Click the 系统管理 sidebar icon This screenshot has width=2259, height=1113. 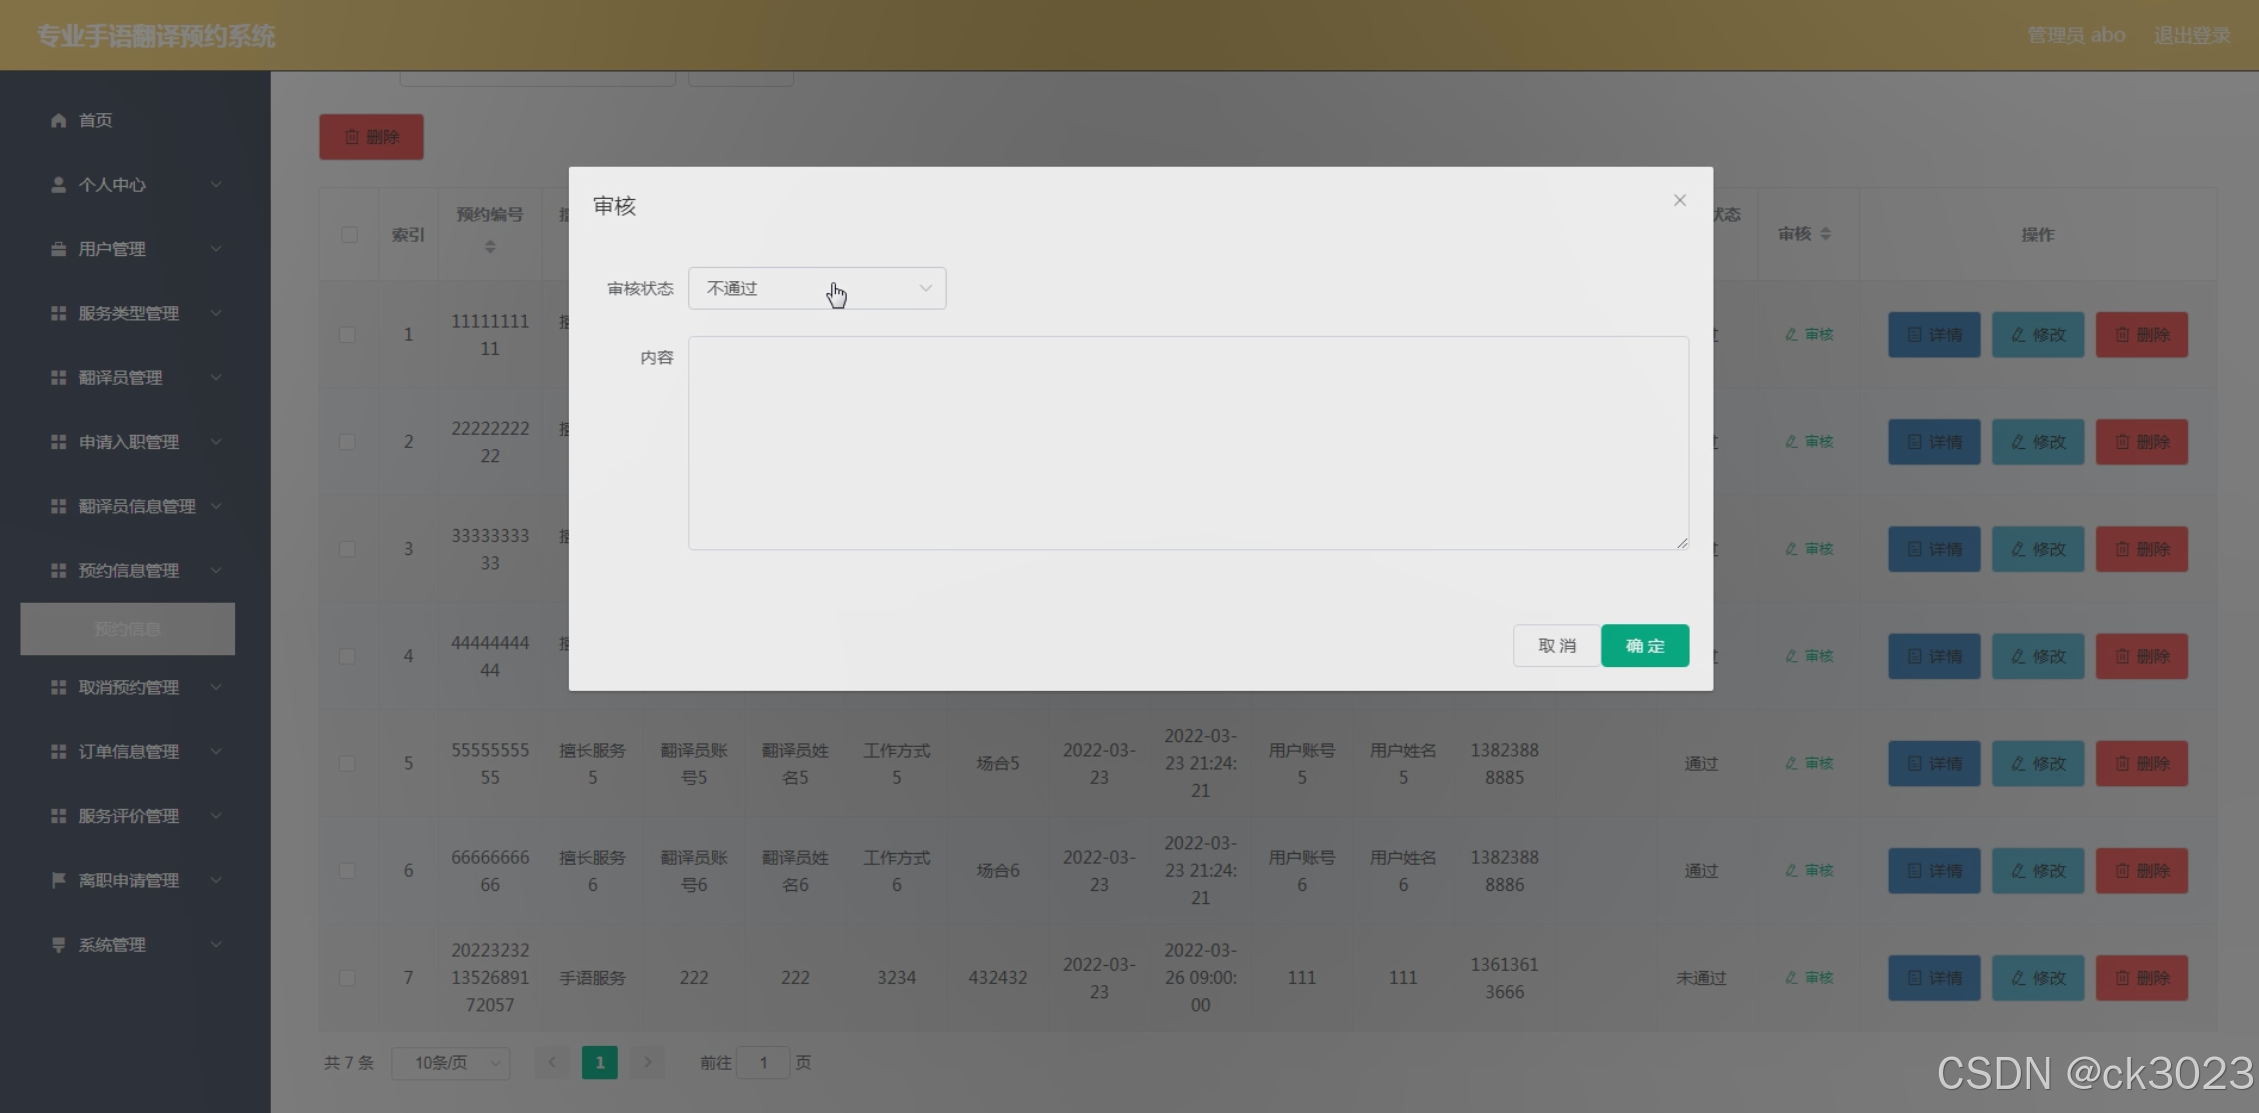58,945
